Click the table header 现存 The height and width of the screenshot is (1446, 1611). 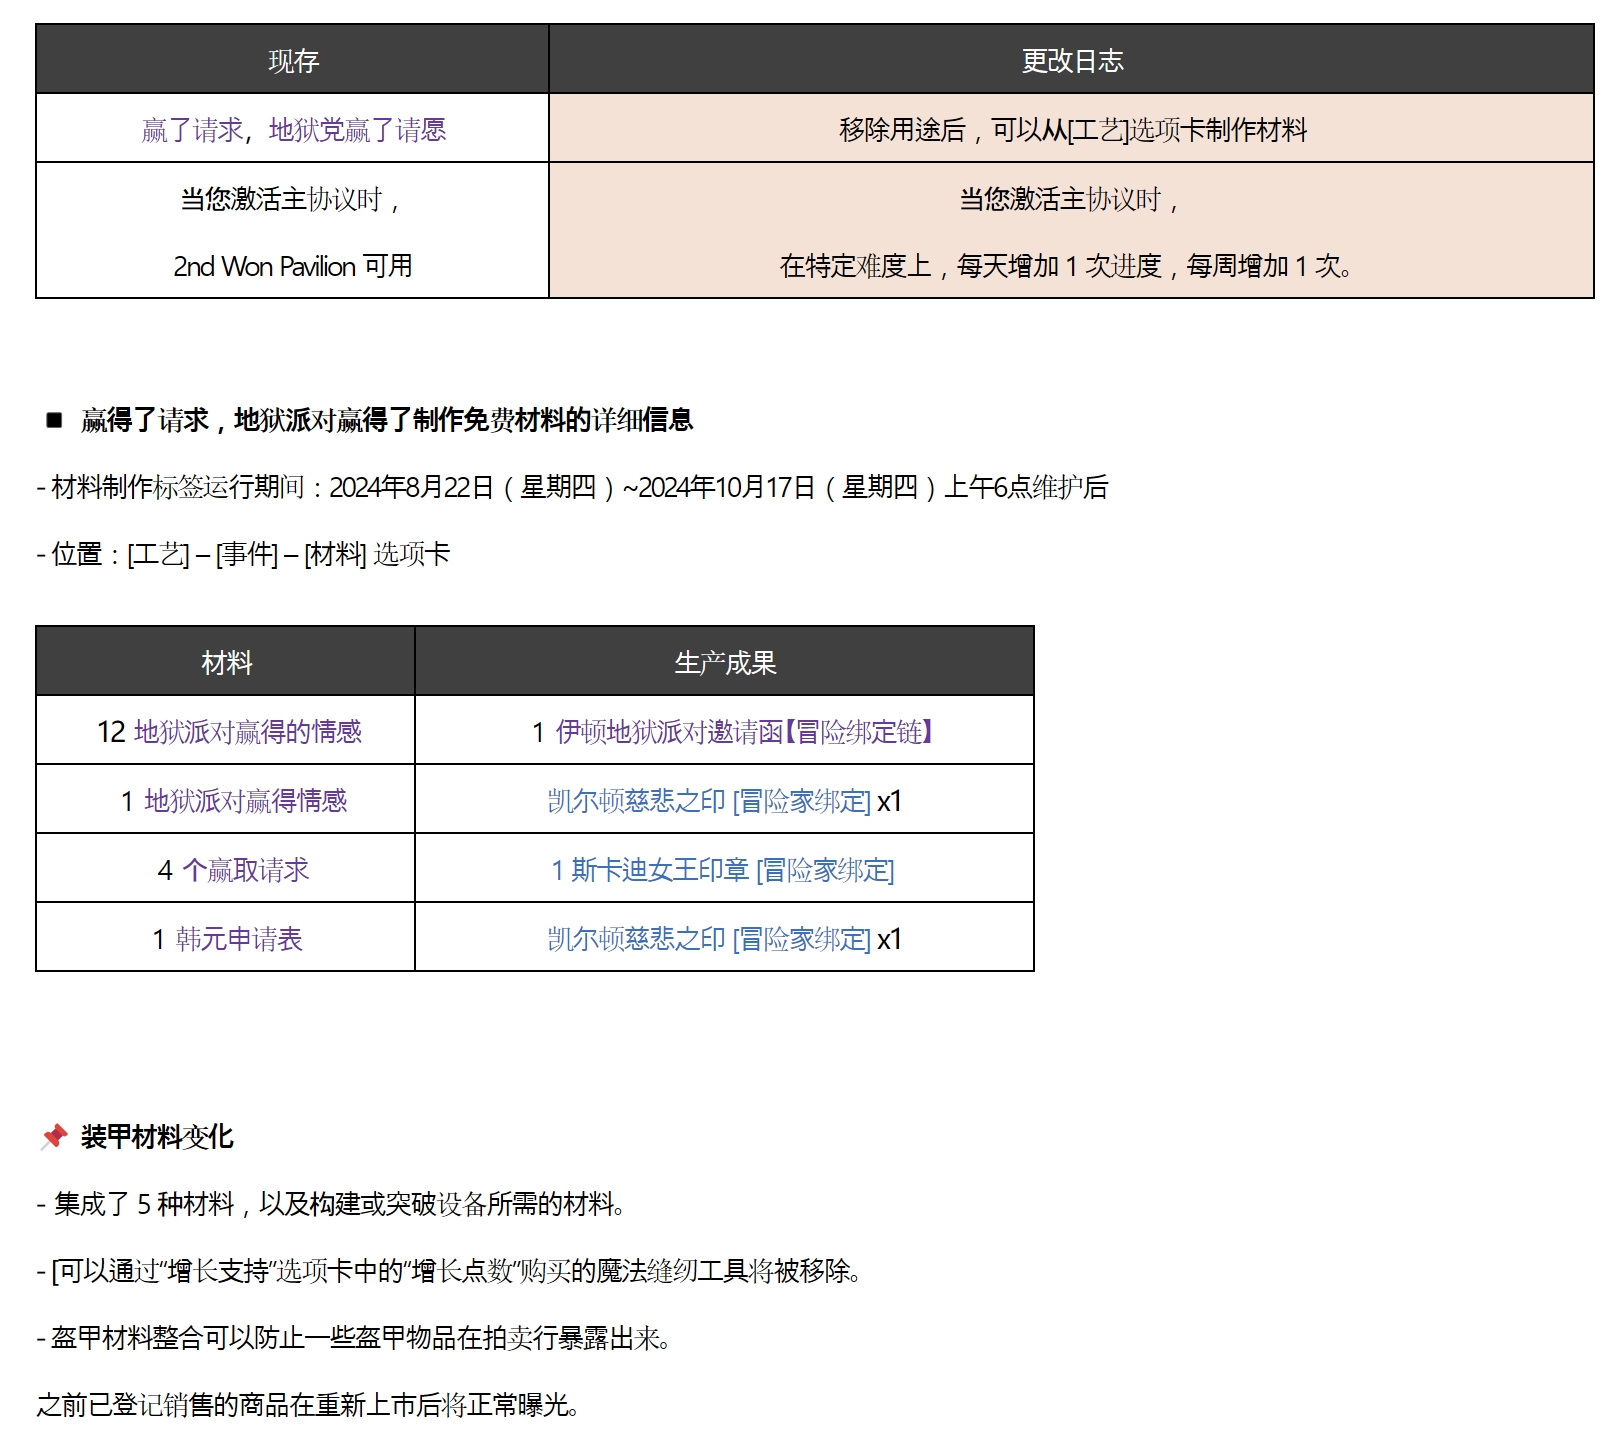[x=293, y=61]
